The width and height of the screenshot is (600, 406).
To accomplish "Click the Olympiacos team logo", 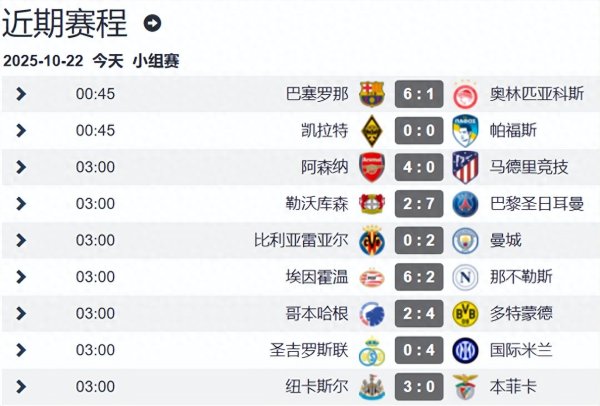I will pyautogui.click(x=464, y=94).
